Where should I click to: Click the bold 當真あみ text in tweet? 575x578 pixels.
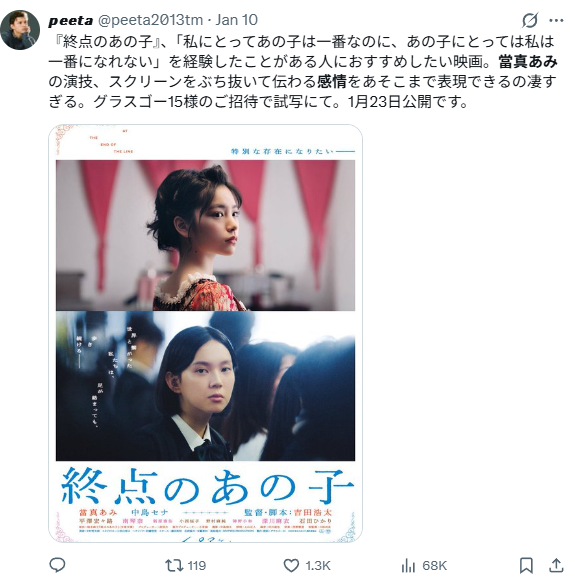[527, 62]
